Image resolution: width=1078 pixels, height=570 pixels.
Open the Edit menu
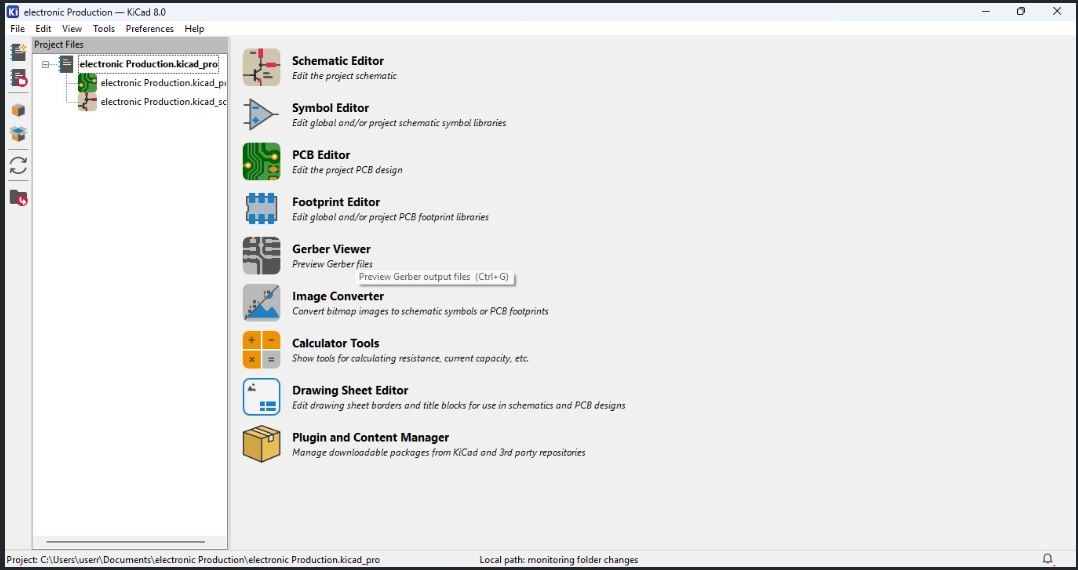click(x=43, y=29)
